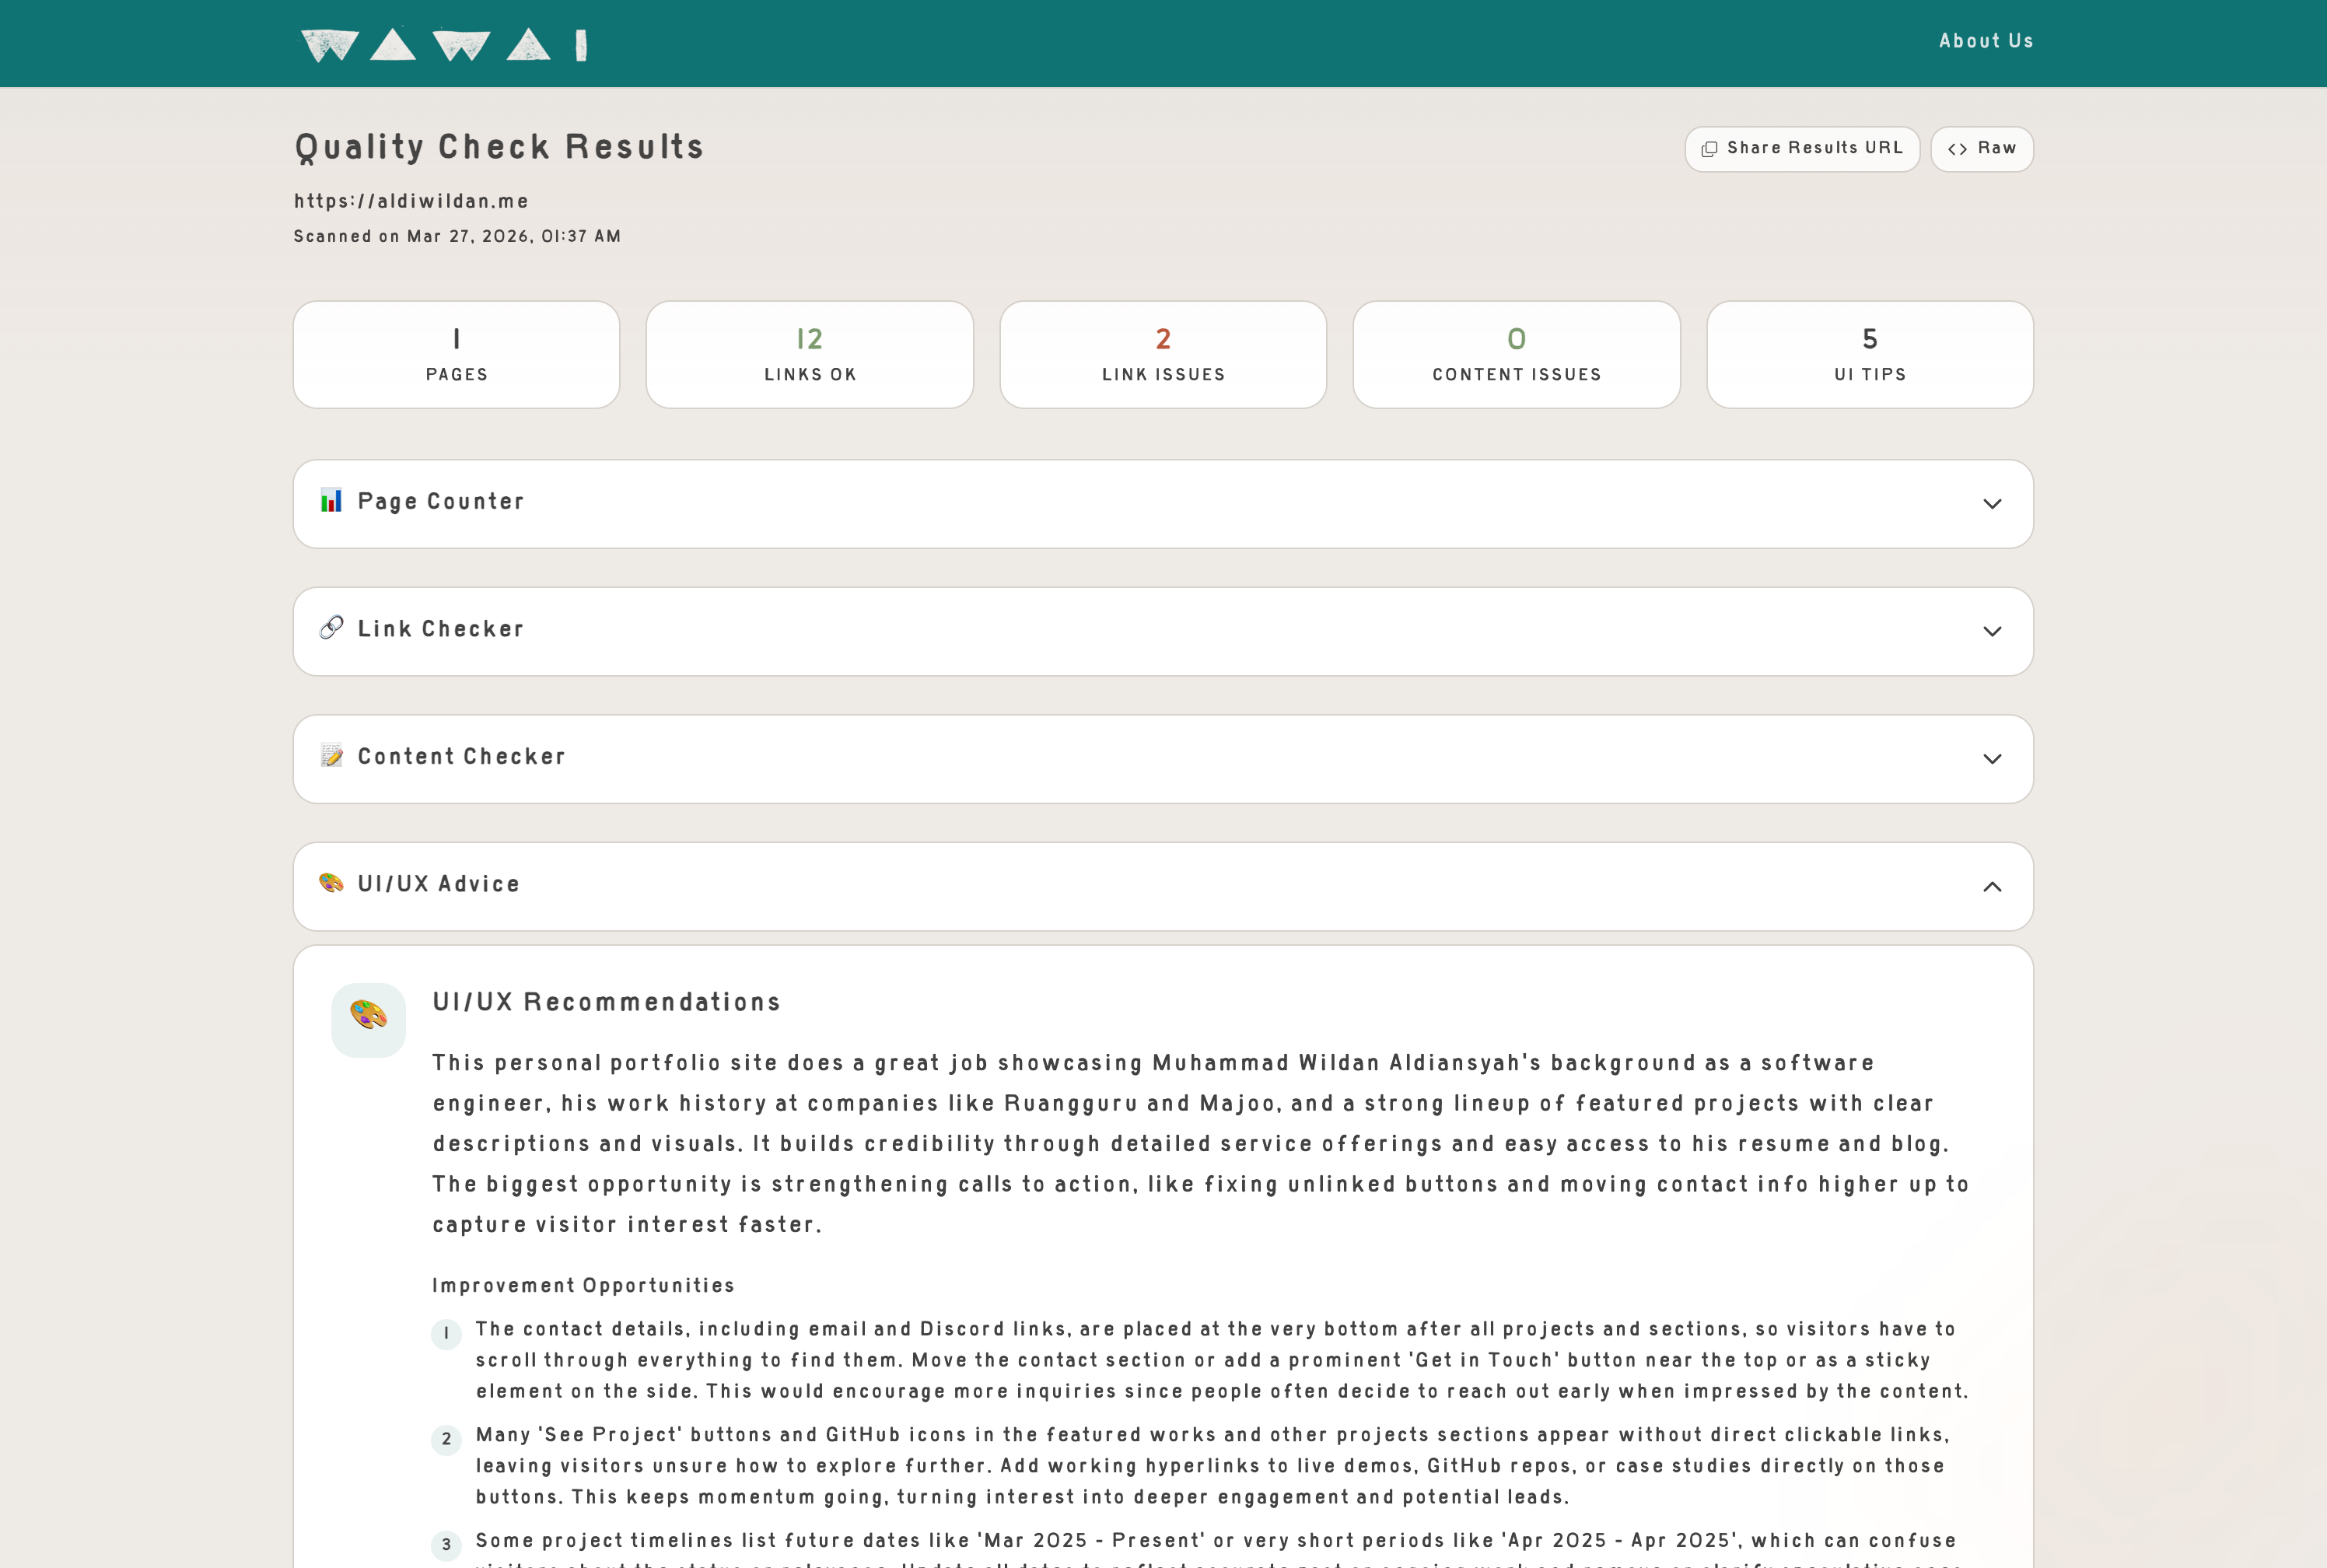Click the tip about contact details placement
Image resolution: width=2327 pixels, height=1568 pixels.
click(1222, 1360)
